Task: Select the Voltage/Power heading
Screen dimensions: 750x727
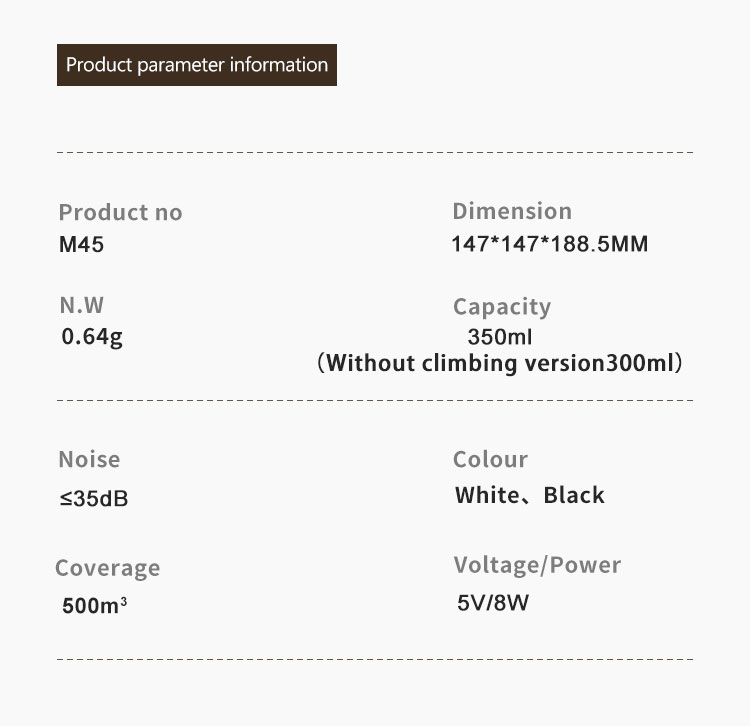Action: tap(537, 565)
